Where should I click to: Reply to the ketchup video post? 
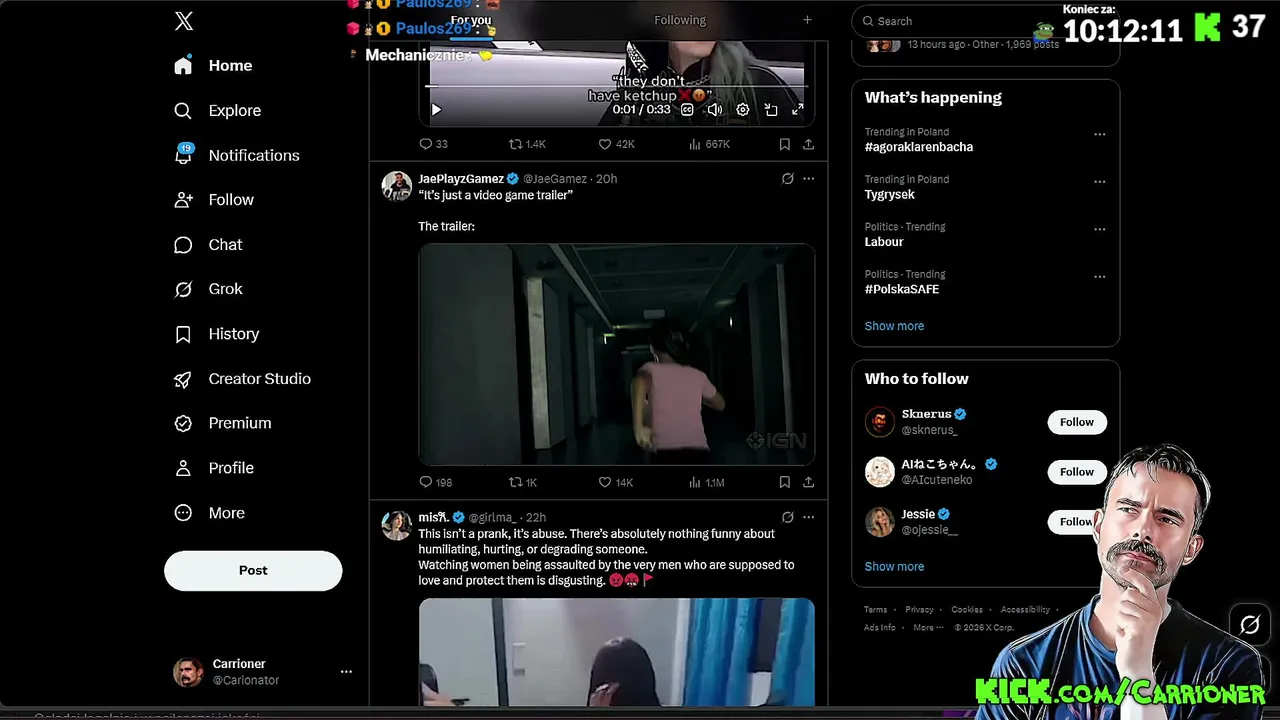click(x=433, y=144)
